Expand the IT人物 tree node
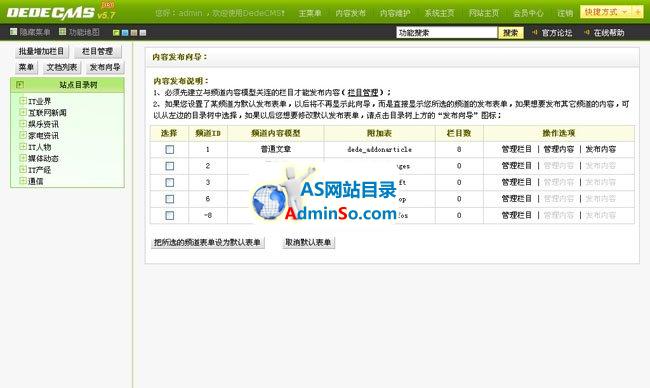Image resolution: width=650 pixels, height=388 pixels. coord(23,146)
